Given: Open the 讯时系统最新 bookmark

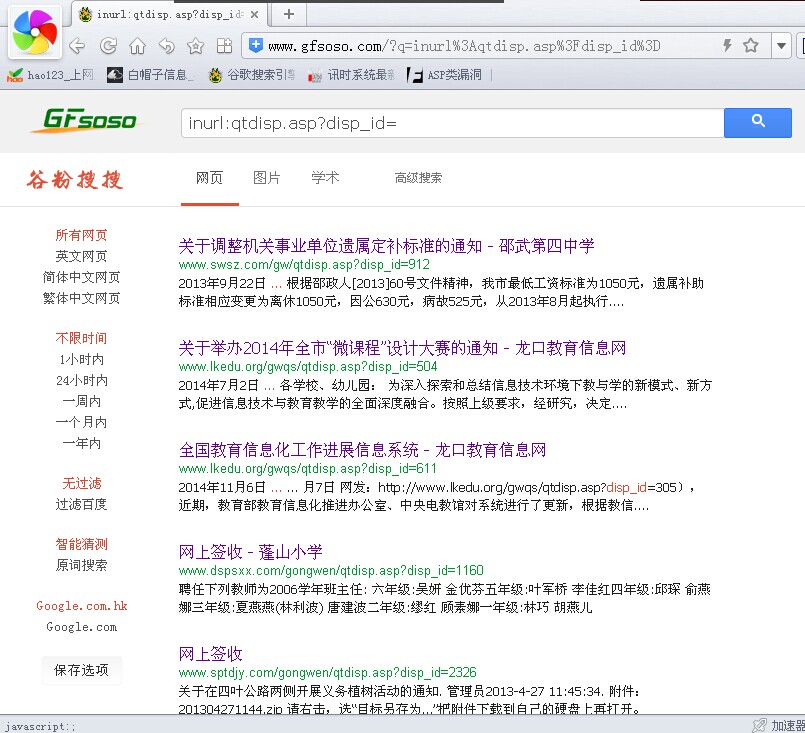Looking at the screenshot, I should tap(352, 75).
